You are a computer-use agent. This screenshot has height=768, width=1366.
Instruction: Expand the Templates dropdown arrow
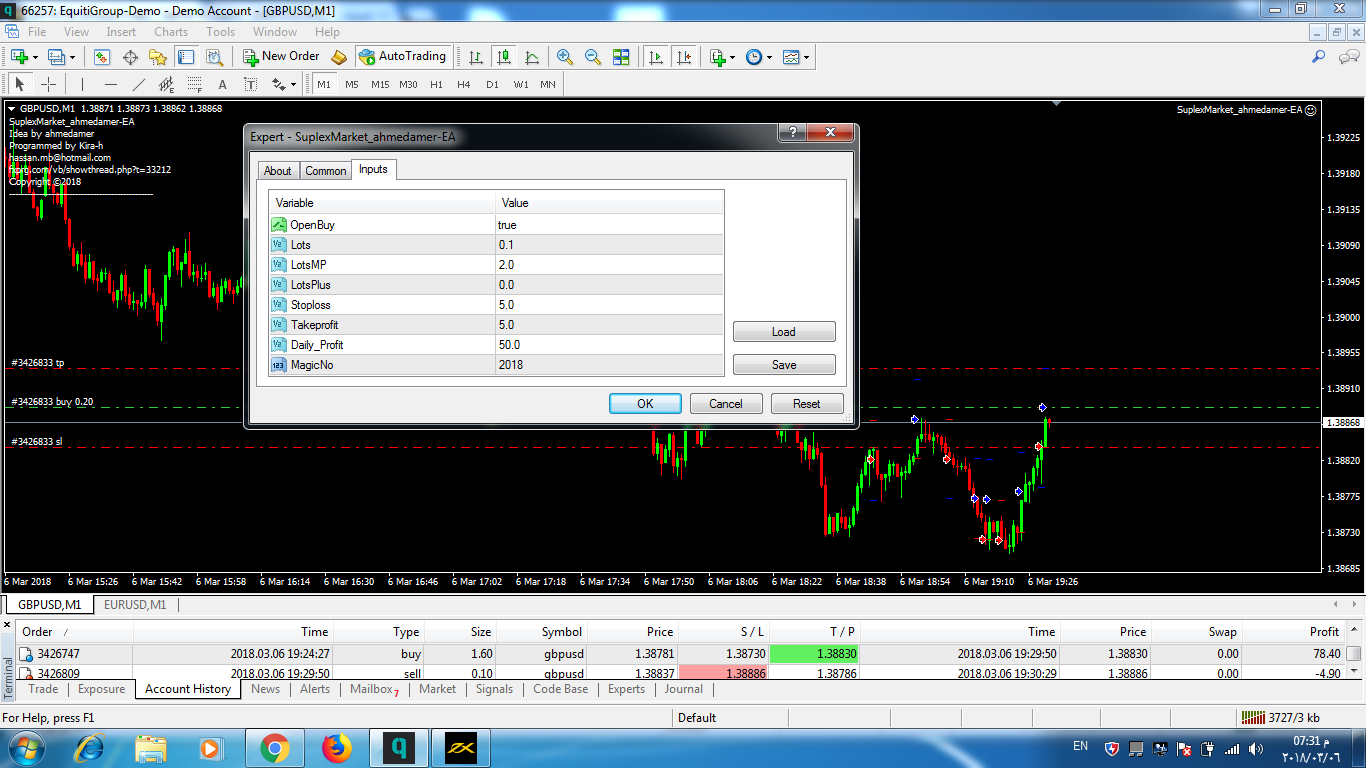tap(807, 57)
